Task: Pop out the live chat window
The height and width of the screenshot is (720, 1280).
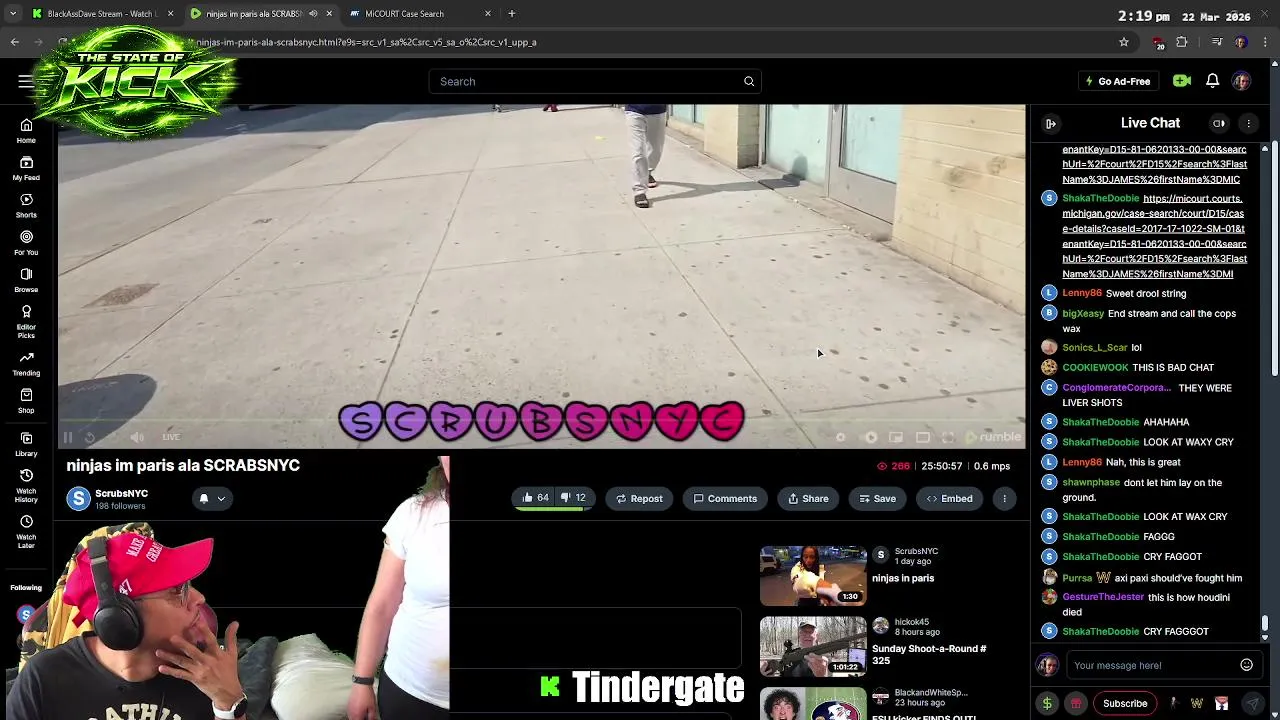Action: (x=1219, y=123)
